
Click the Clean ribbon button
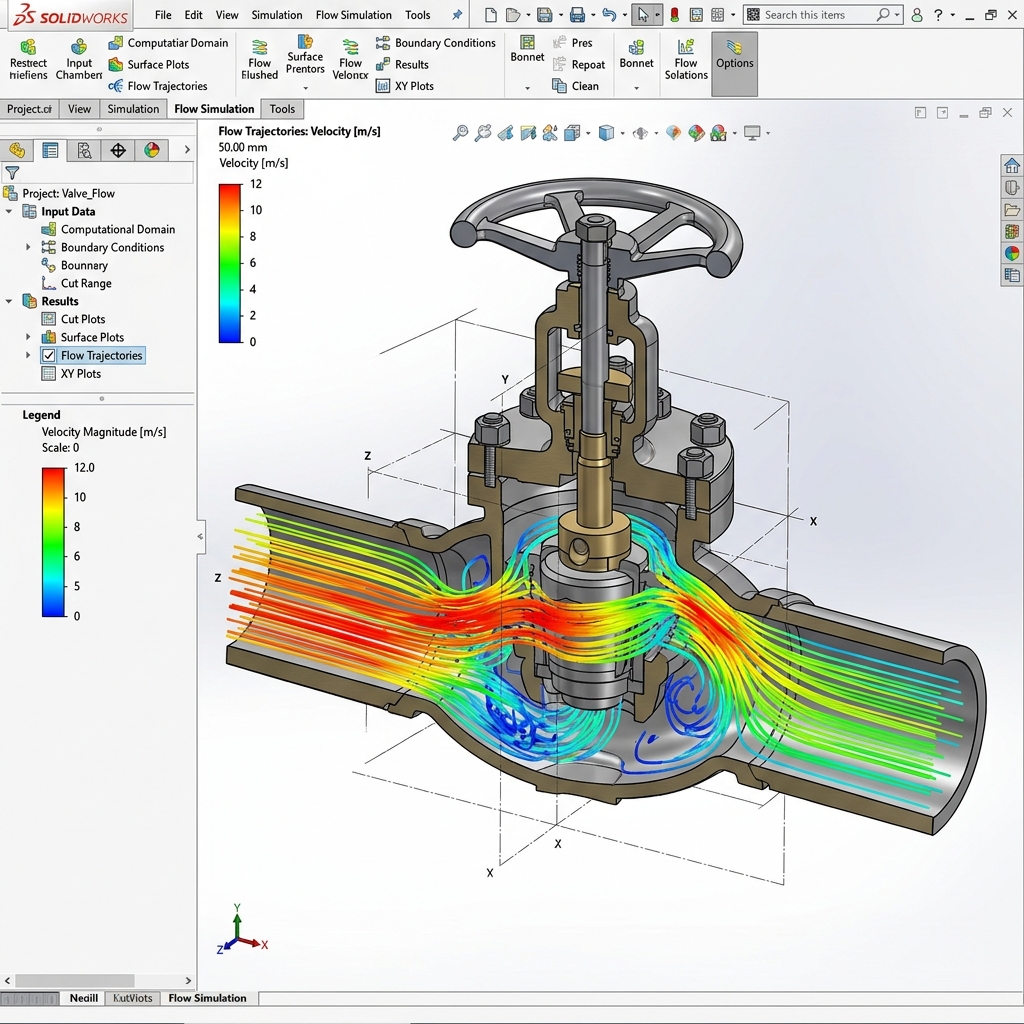click(575, 86)
